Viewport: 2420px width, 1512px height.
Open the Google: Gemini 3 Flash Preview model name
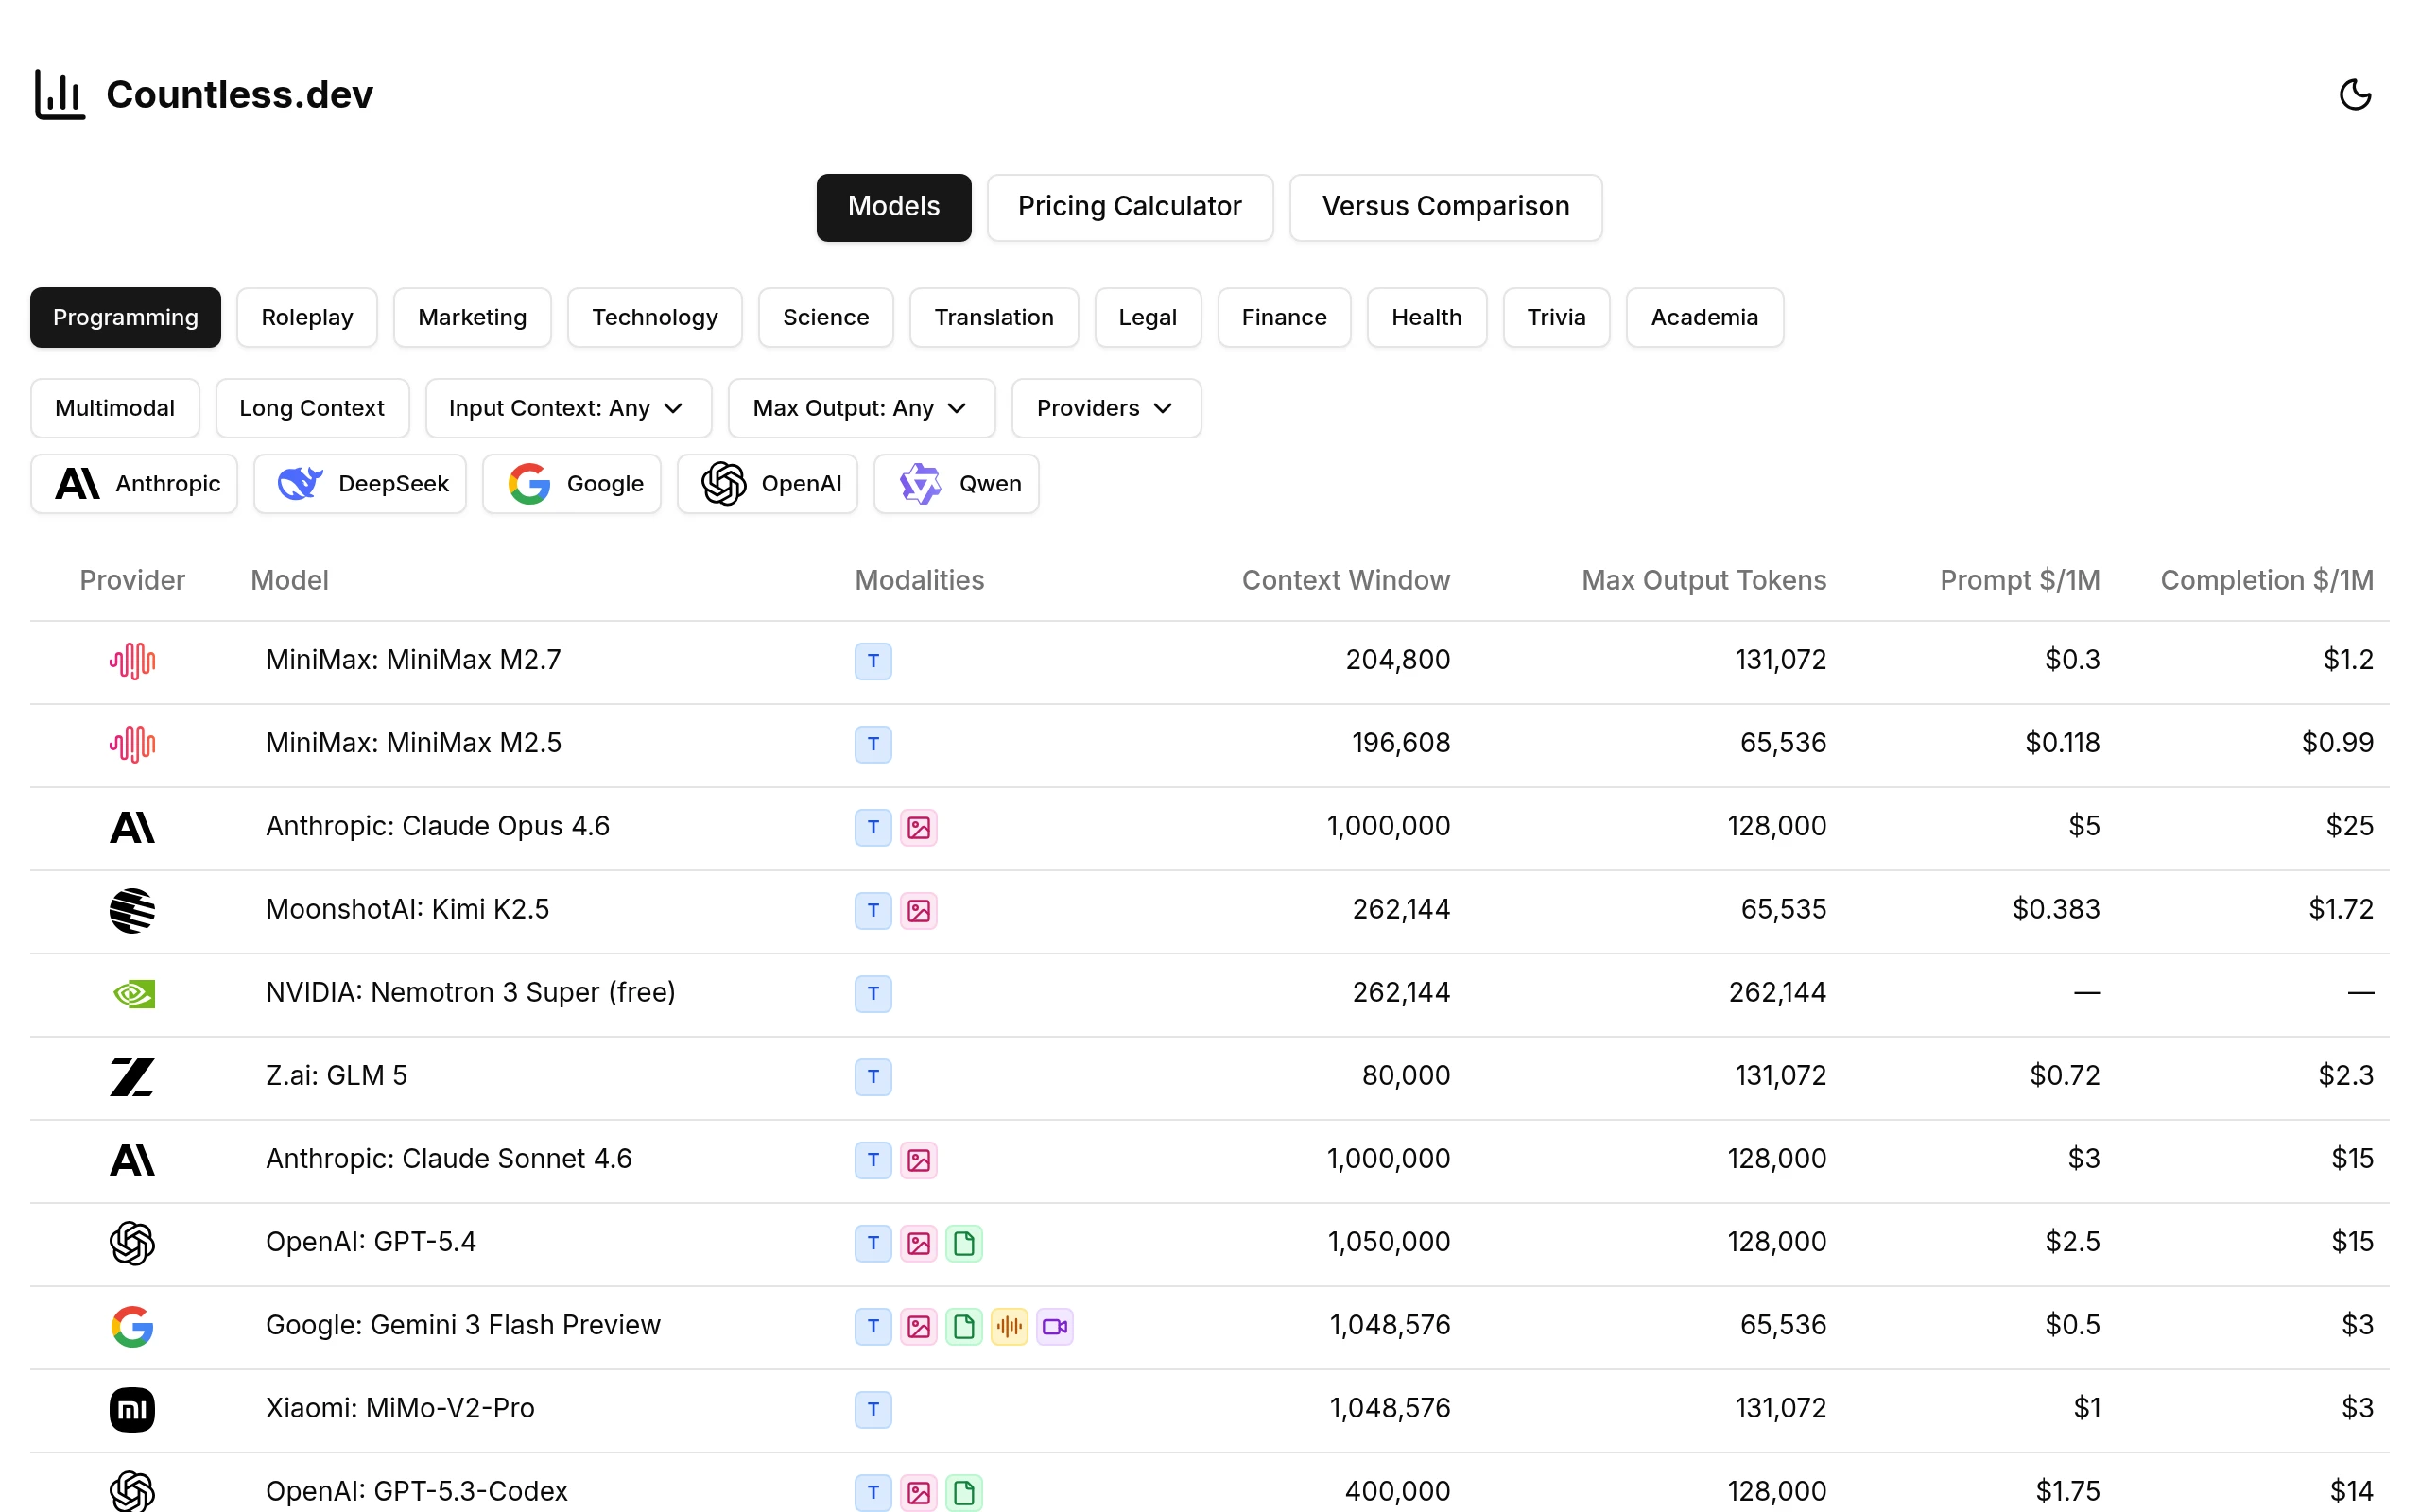463,1325
